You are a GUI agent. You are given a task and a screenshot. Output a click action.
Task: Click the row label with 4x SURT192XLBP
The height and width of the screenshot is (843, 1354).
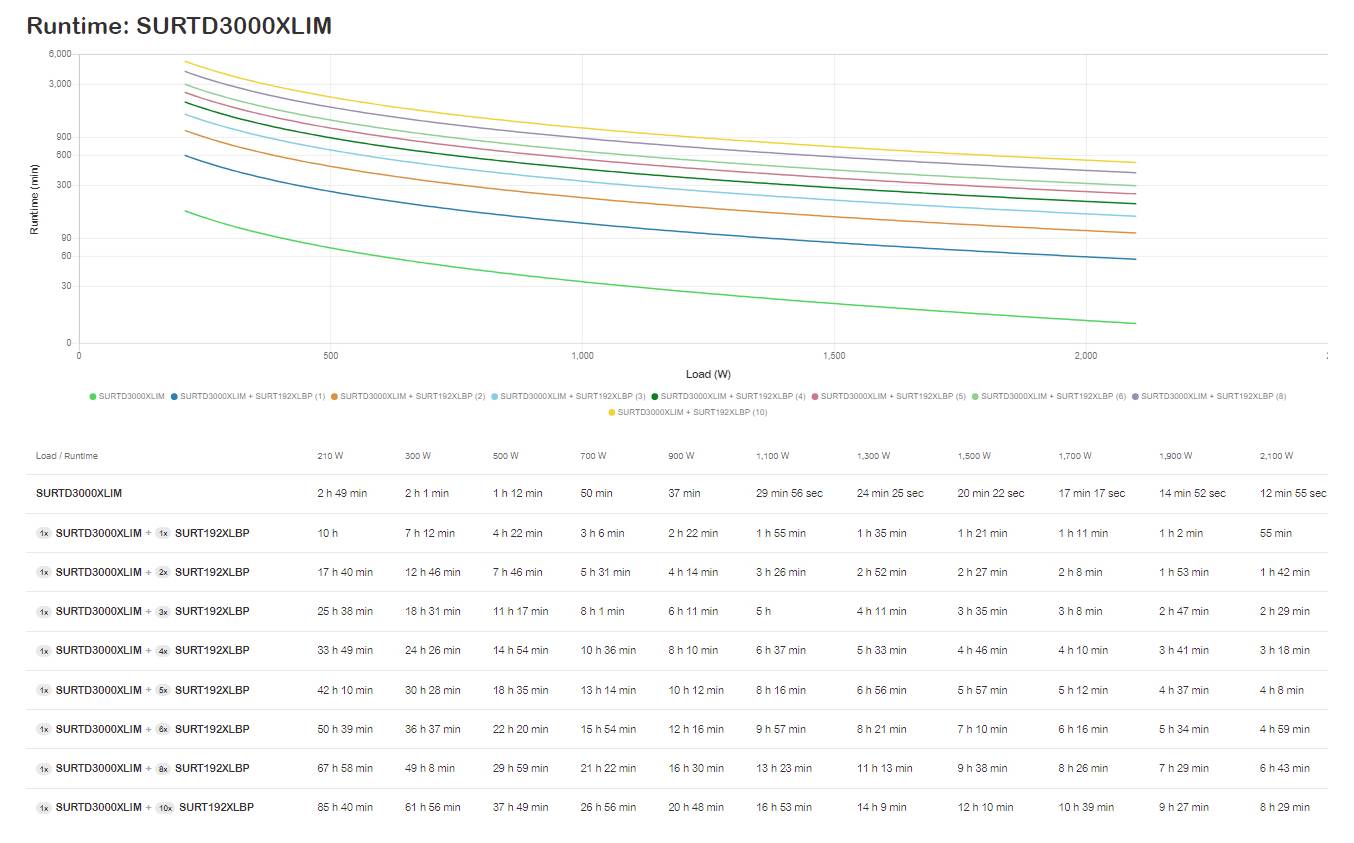(143, 650)
